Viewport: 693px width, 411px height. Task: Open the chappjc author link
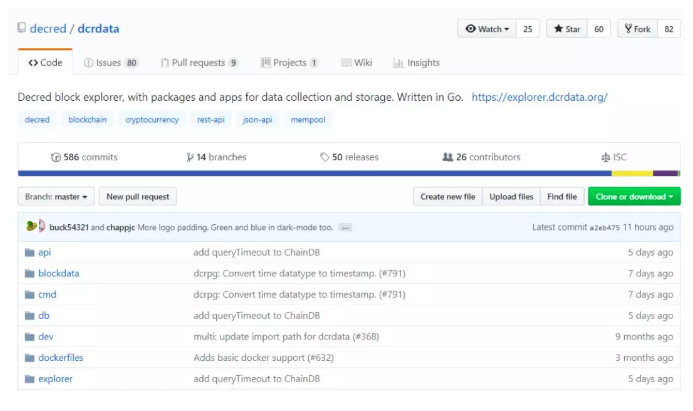click(121, 227)
